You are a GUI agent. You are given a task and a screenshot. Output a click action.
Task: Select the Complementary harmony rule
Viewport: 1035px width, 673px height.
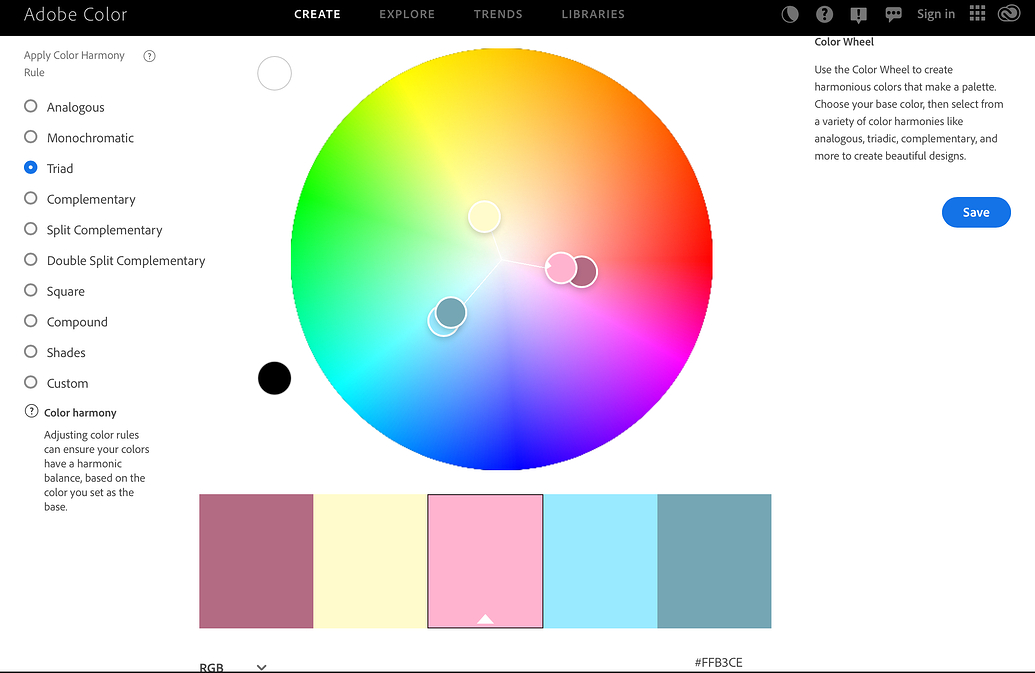tap(30, 199)
